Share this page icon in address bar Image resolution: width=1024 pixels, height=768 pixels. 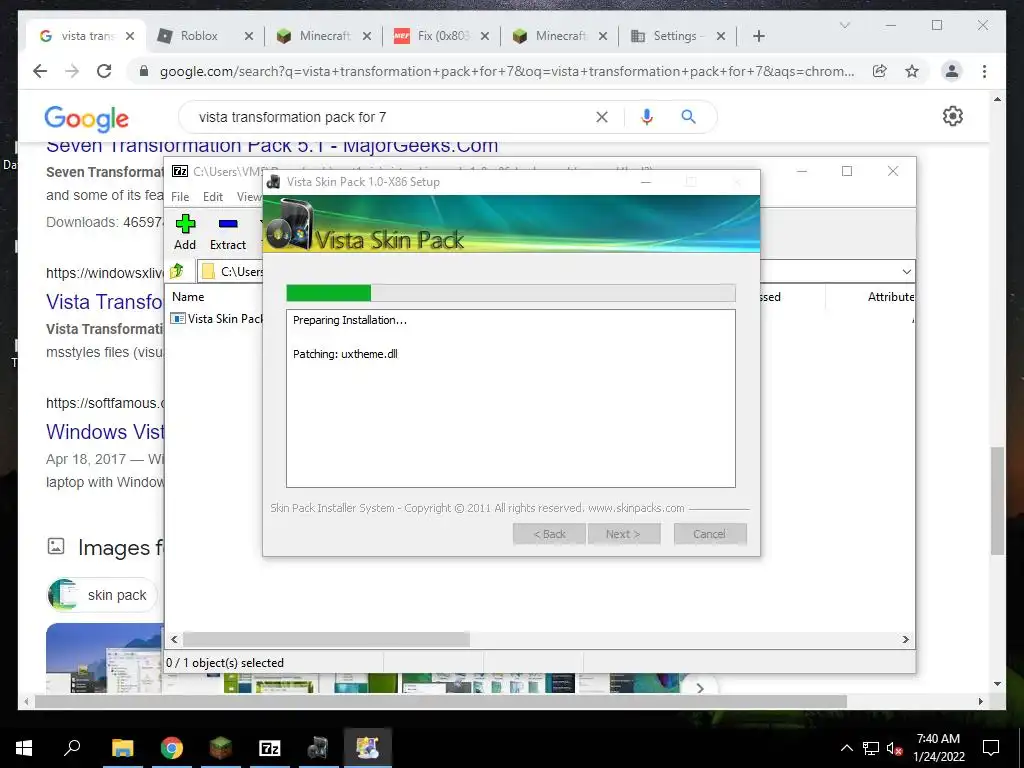click(880, 71)
